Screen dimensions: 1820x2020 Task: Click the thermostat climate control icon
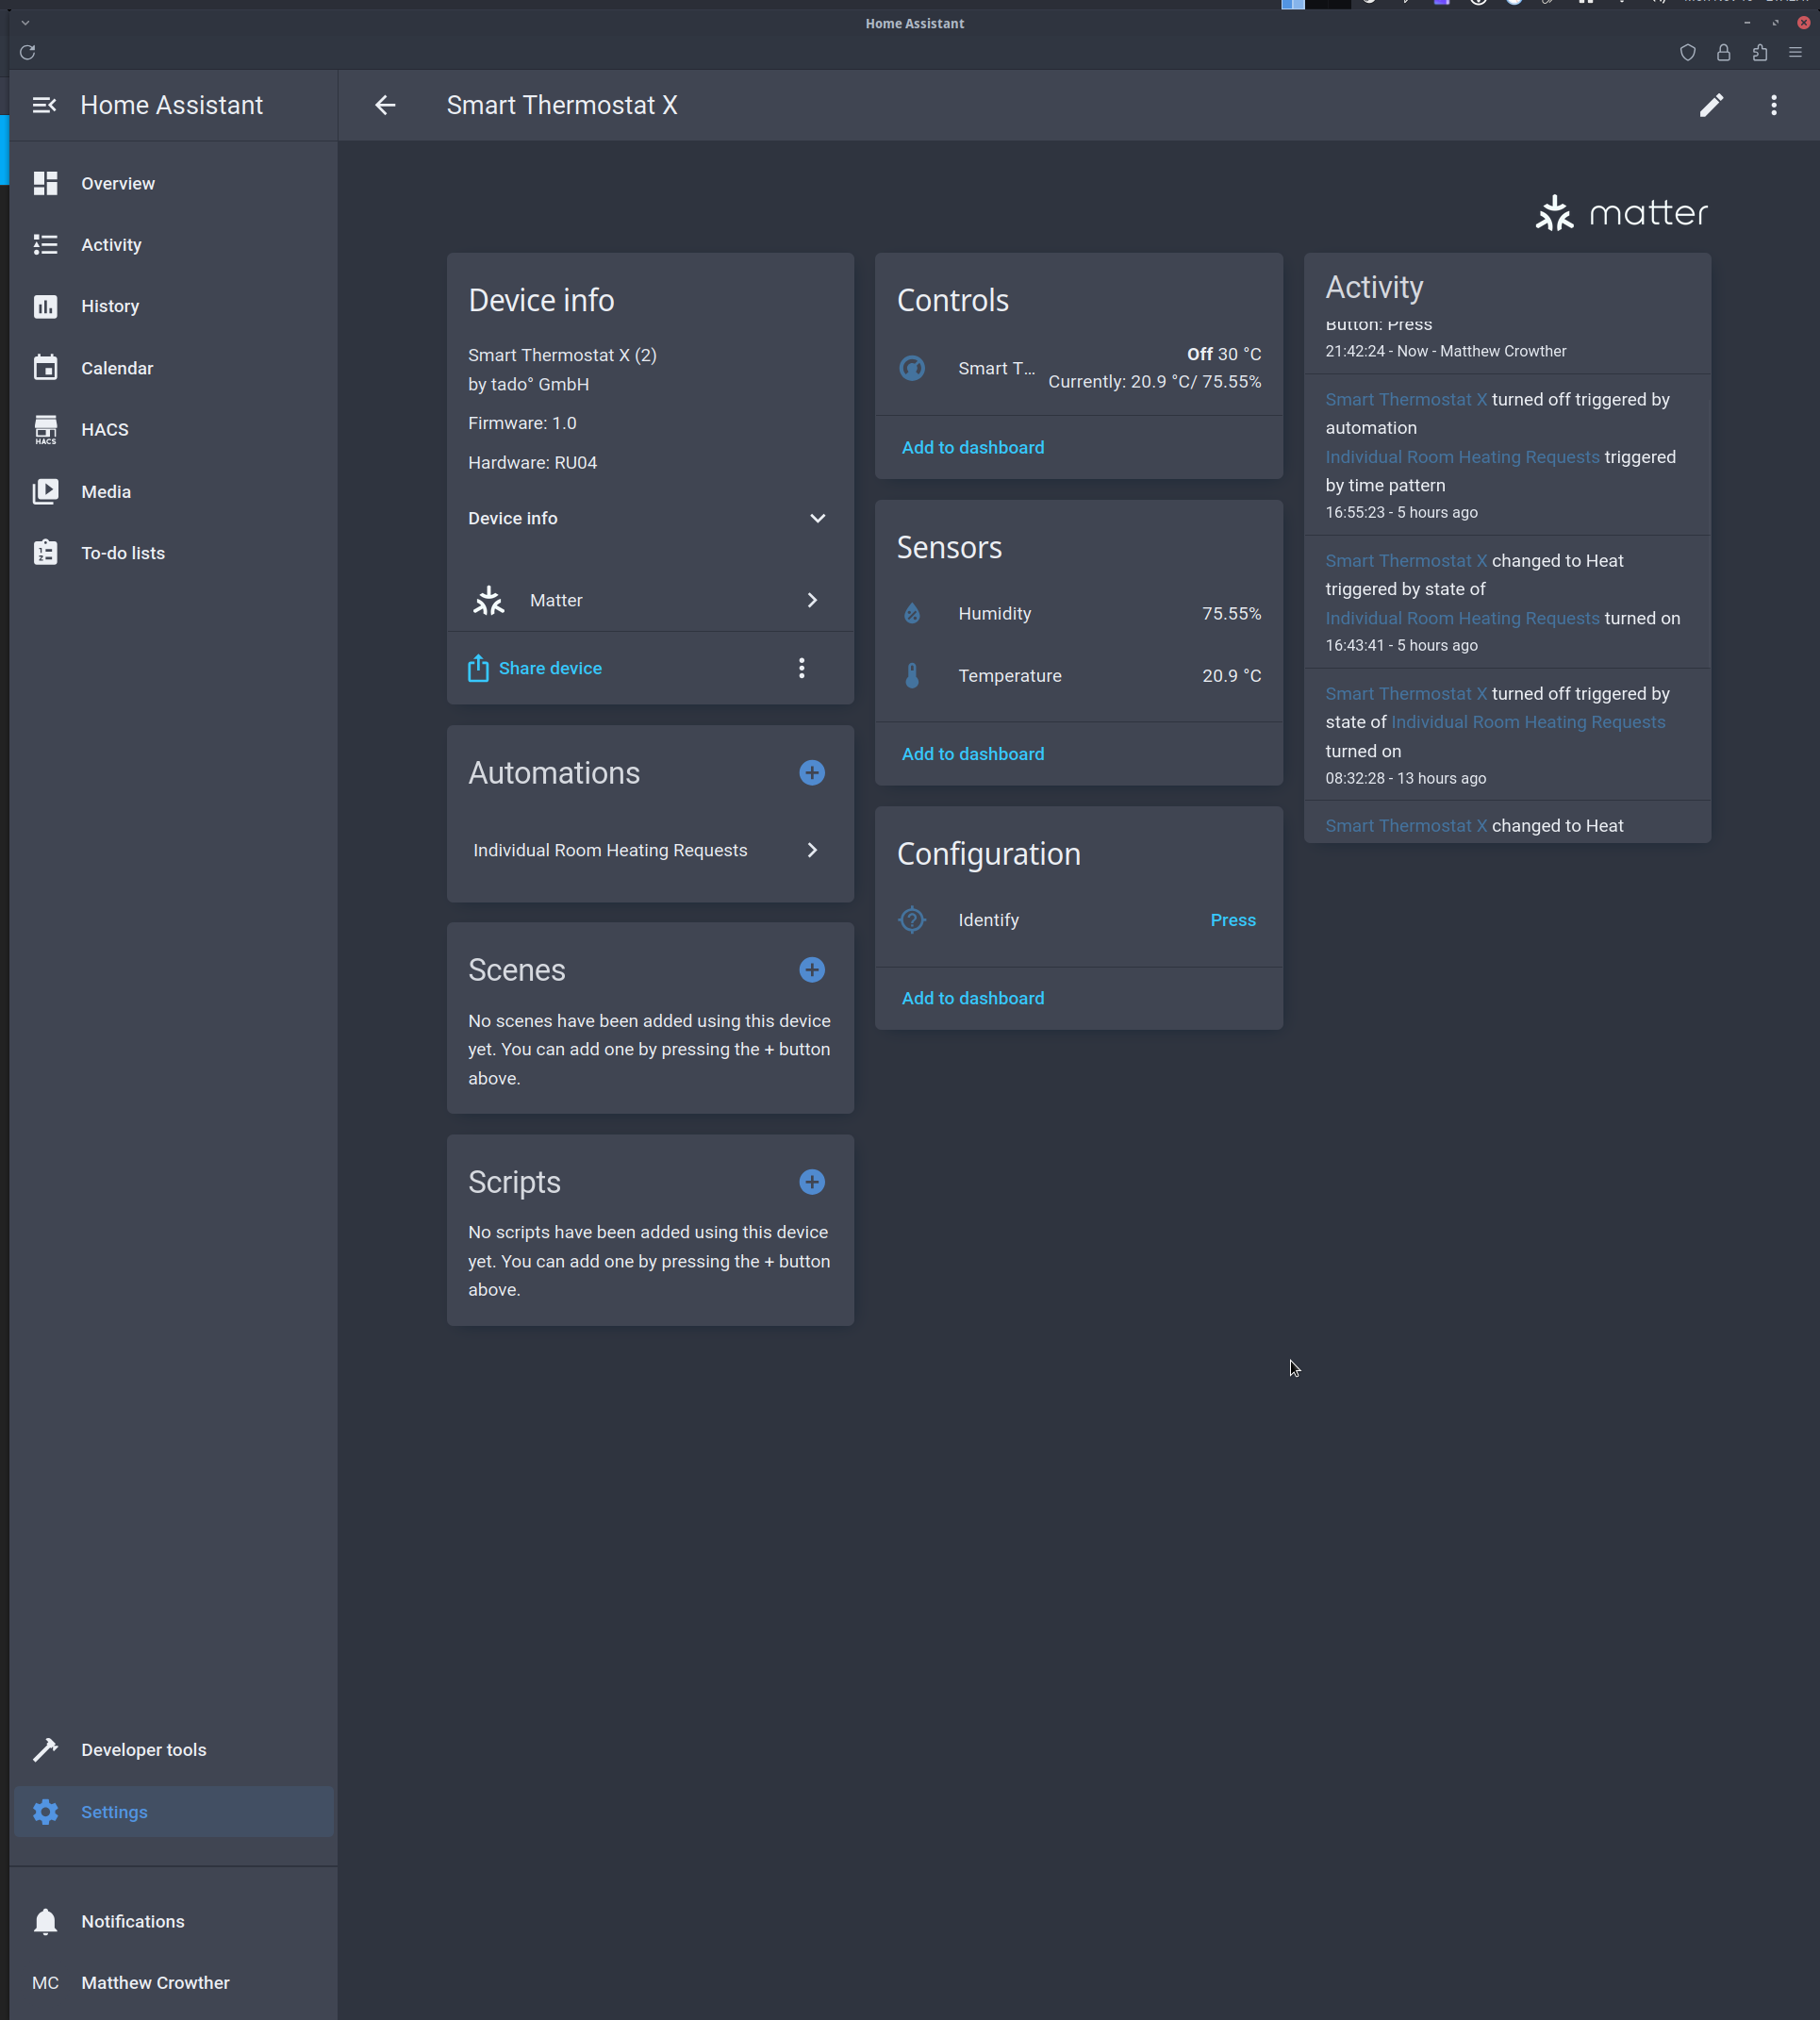(x=912, y=368)
